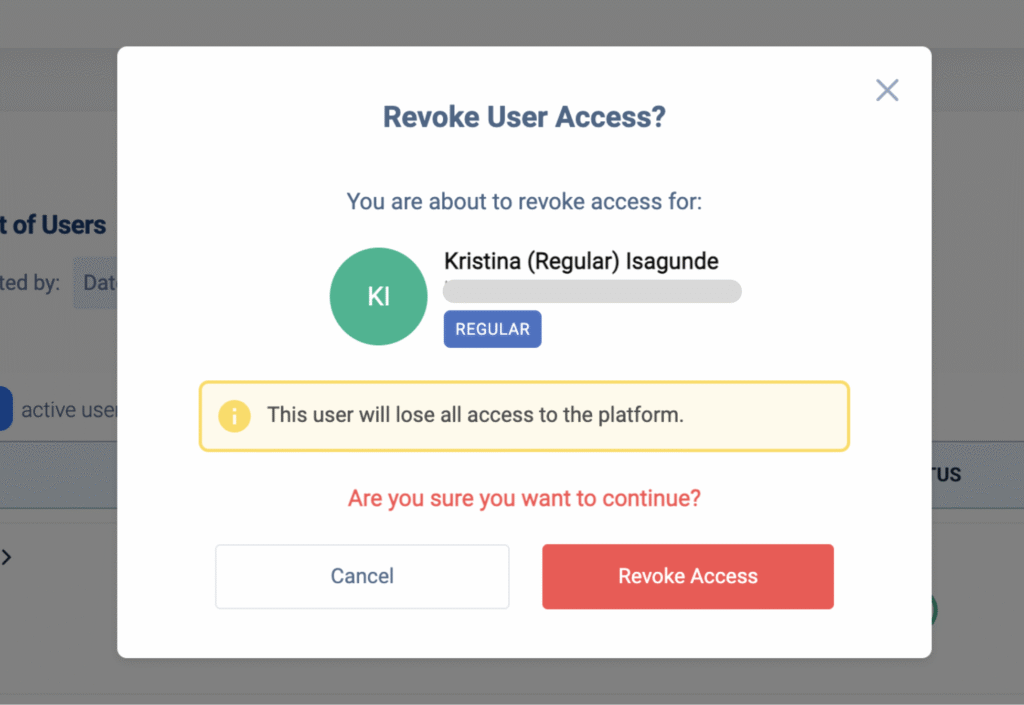Screen dimensions: 1024x705
Task: Click the STATUS column header
Action: 946,474
